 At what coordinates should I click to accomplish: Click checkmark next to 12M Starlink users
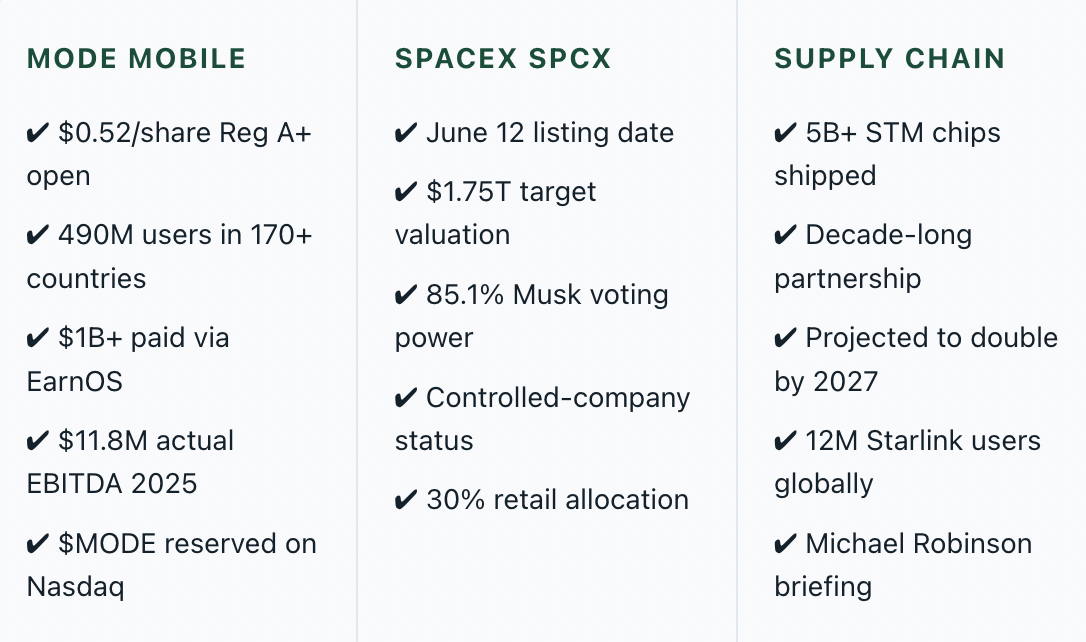pos(785,441)
